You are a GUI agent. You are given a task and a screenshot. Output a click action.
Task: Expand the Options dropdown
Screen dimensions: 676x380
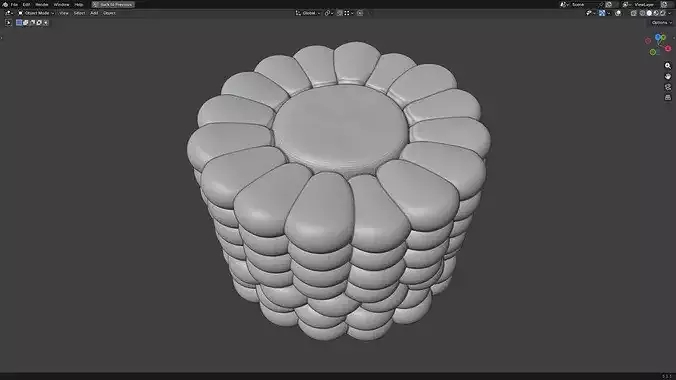(662, 22)
